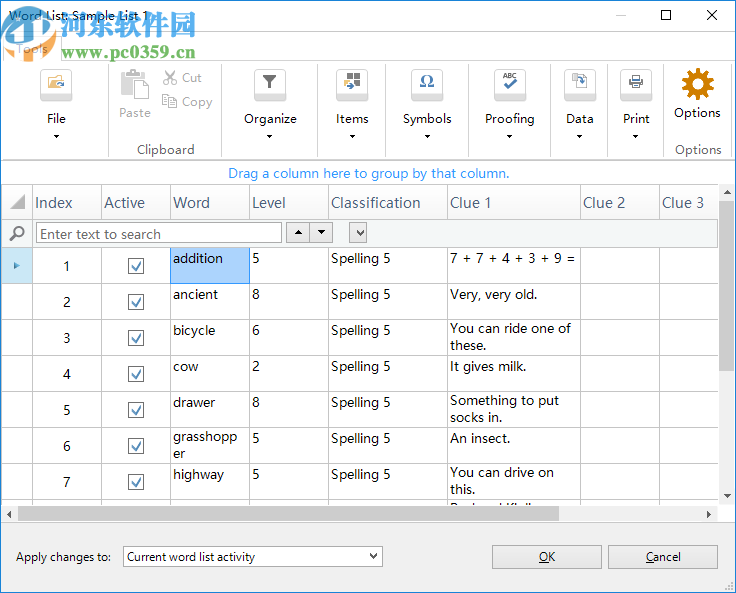Click the Paste clipboard icon
The image size is (736, 593).
pyautogui.click(x=134, y=85)
